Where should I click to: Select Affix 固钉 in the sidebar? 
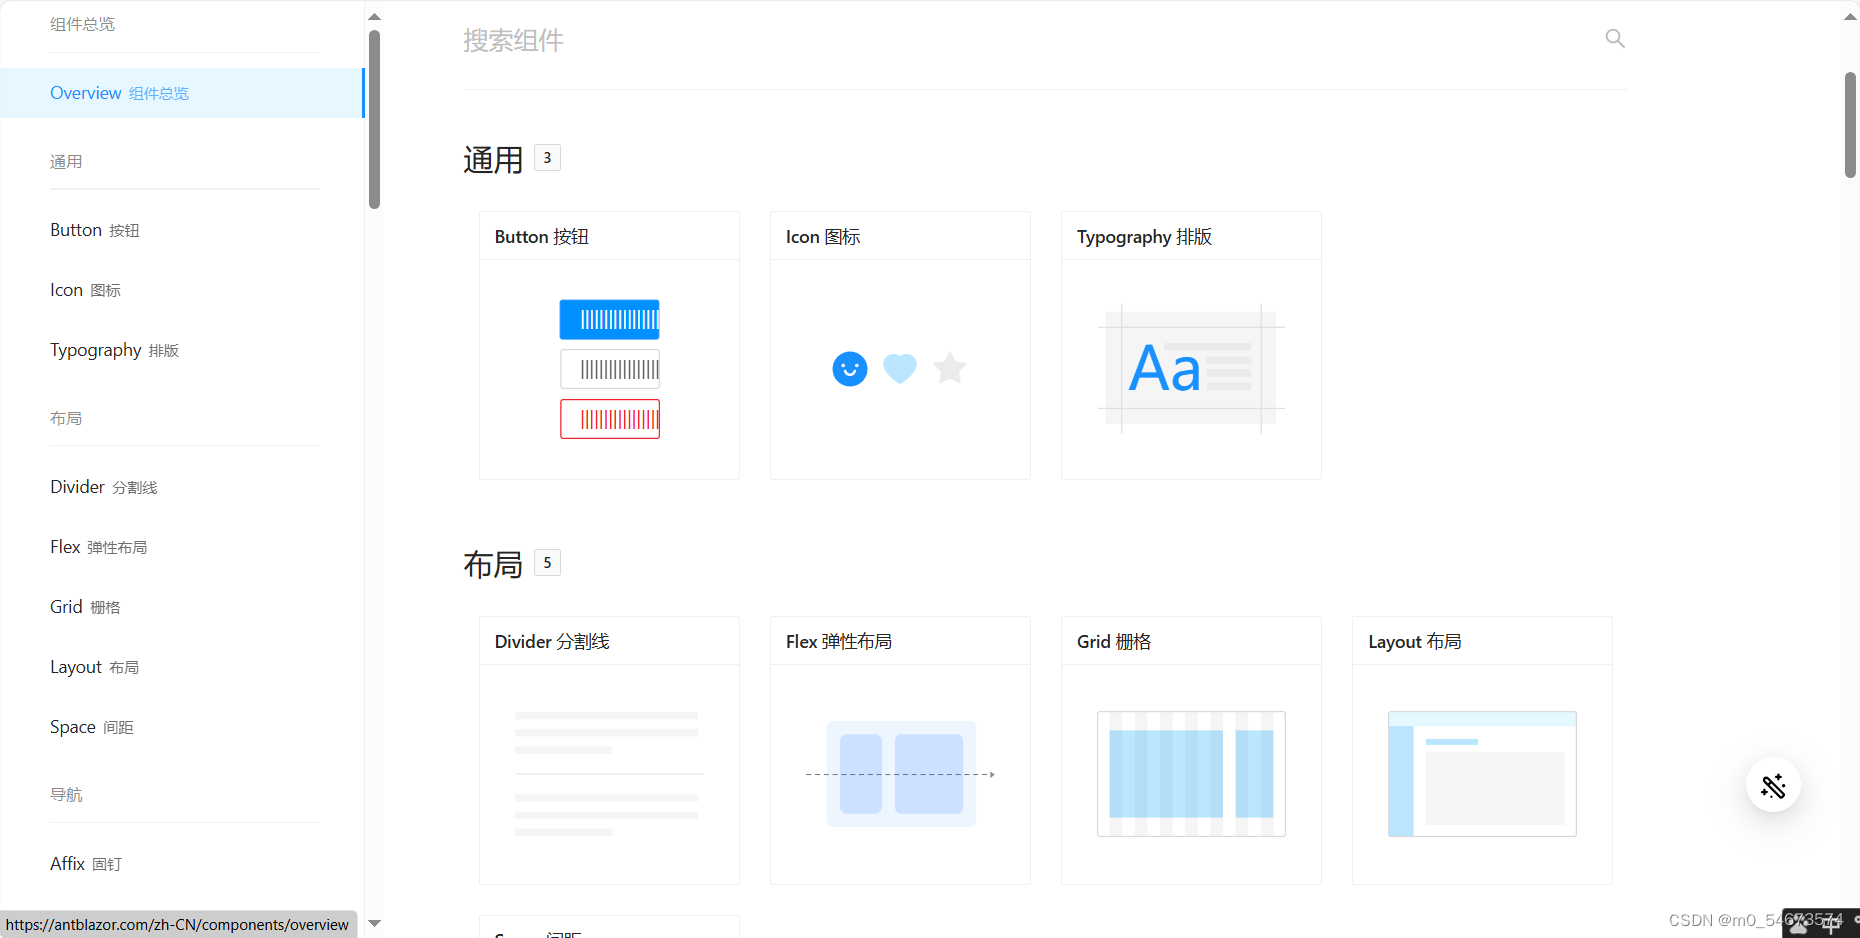pyautogui.click(x=86, y=863)
